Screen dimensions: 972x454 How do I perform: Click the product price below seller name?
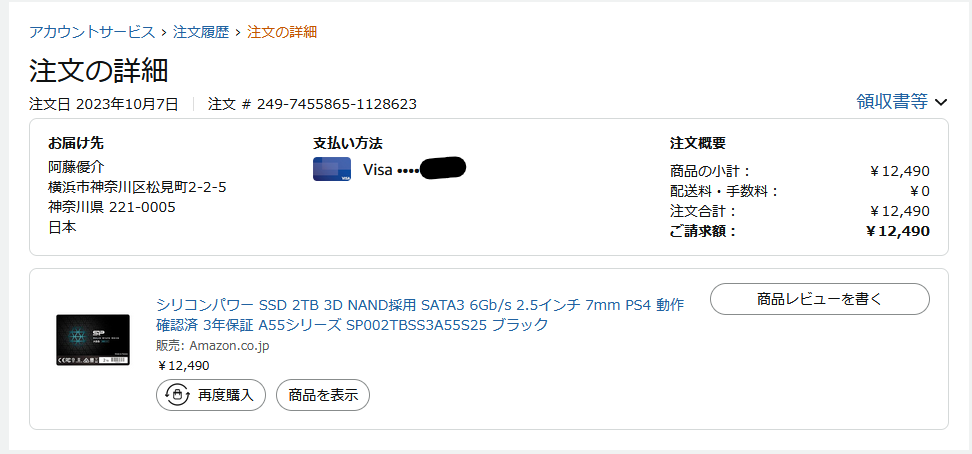[x=184, y=366]
